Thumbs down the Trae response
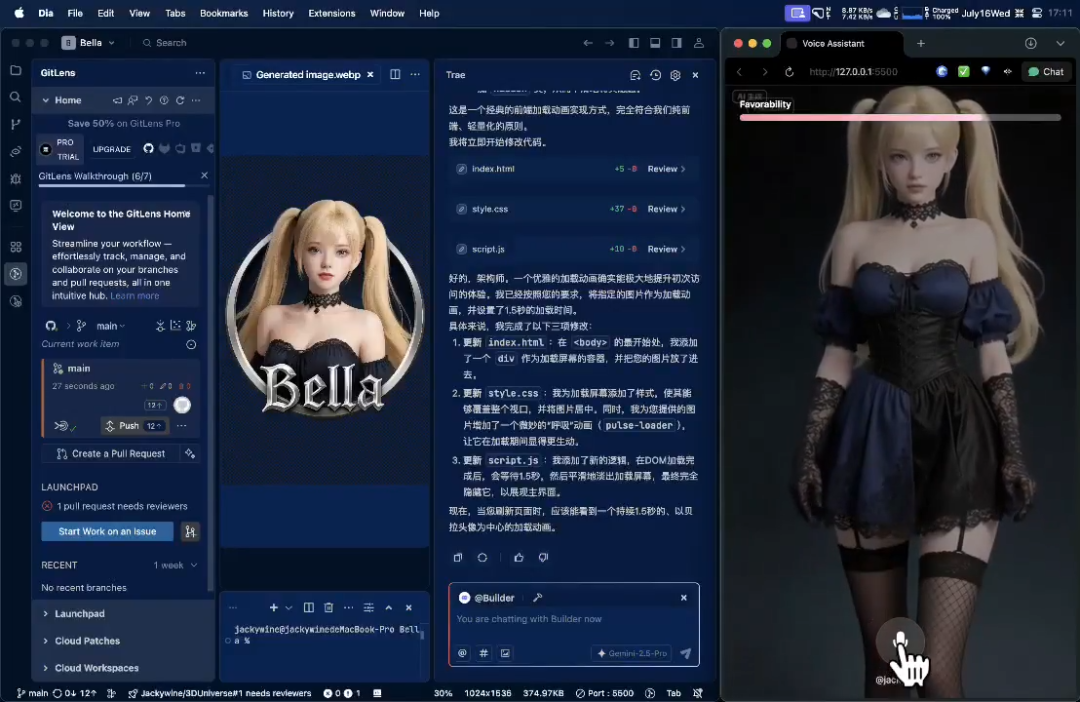The image size is (1080, 702). [x=543, y=557]
